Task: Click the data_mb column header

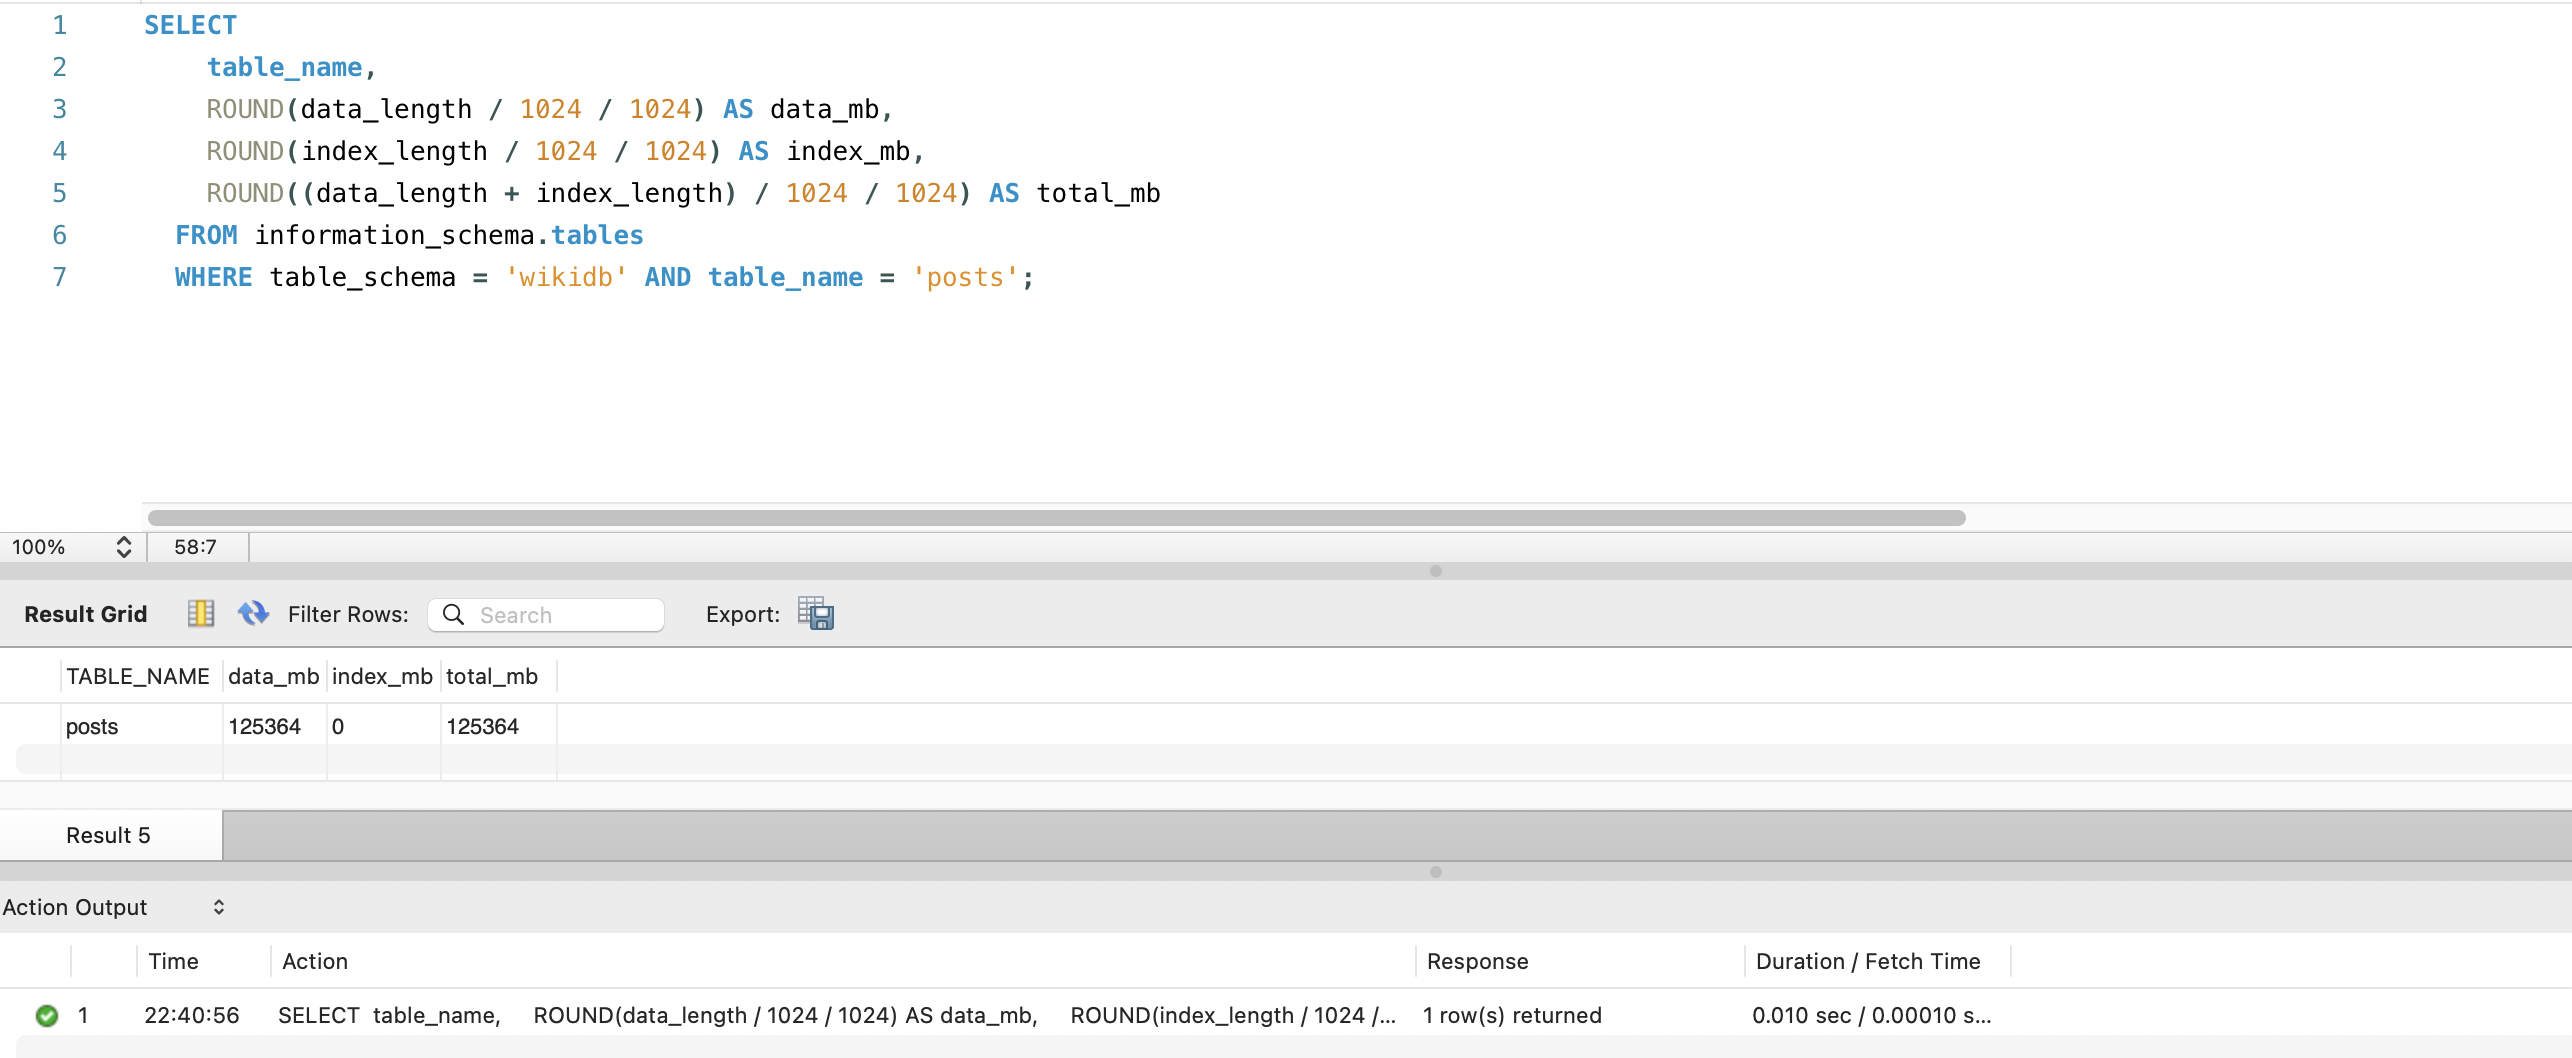Action: [x=273, y=677]
